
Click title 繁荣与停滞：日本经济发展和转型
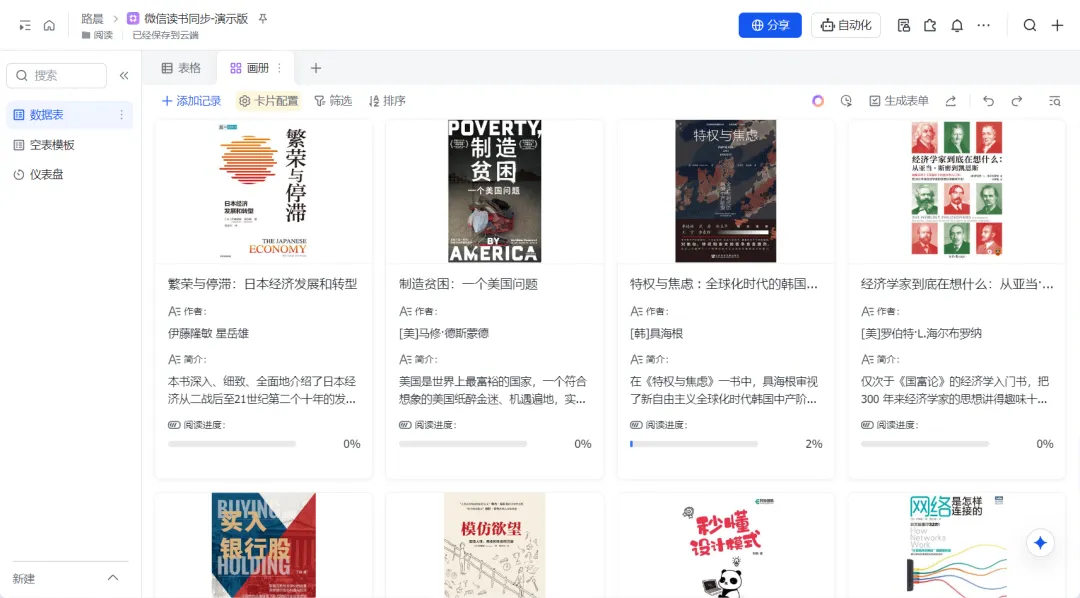pyautogui.click(x=262, y=284)
